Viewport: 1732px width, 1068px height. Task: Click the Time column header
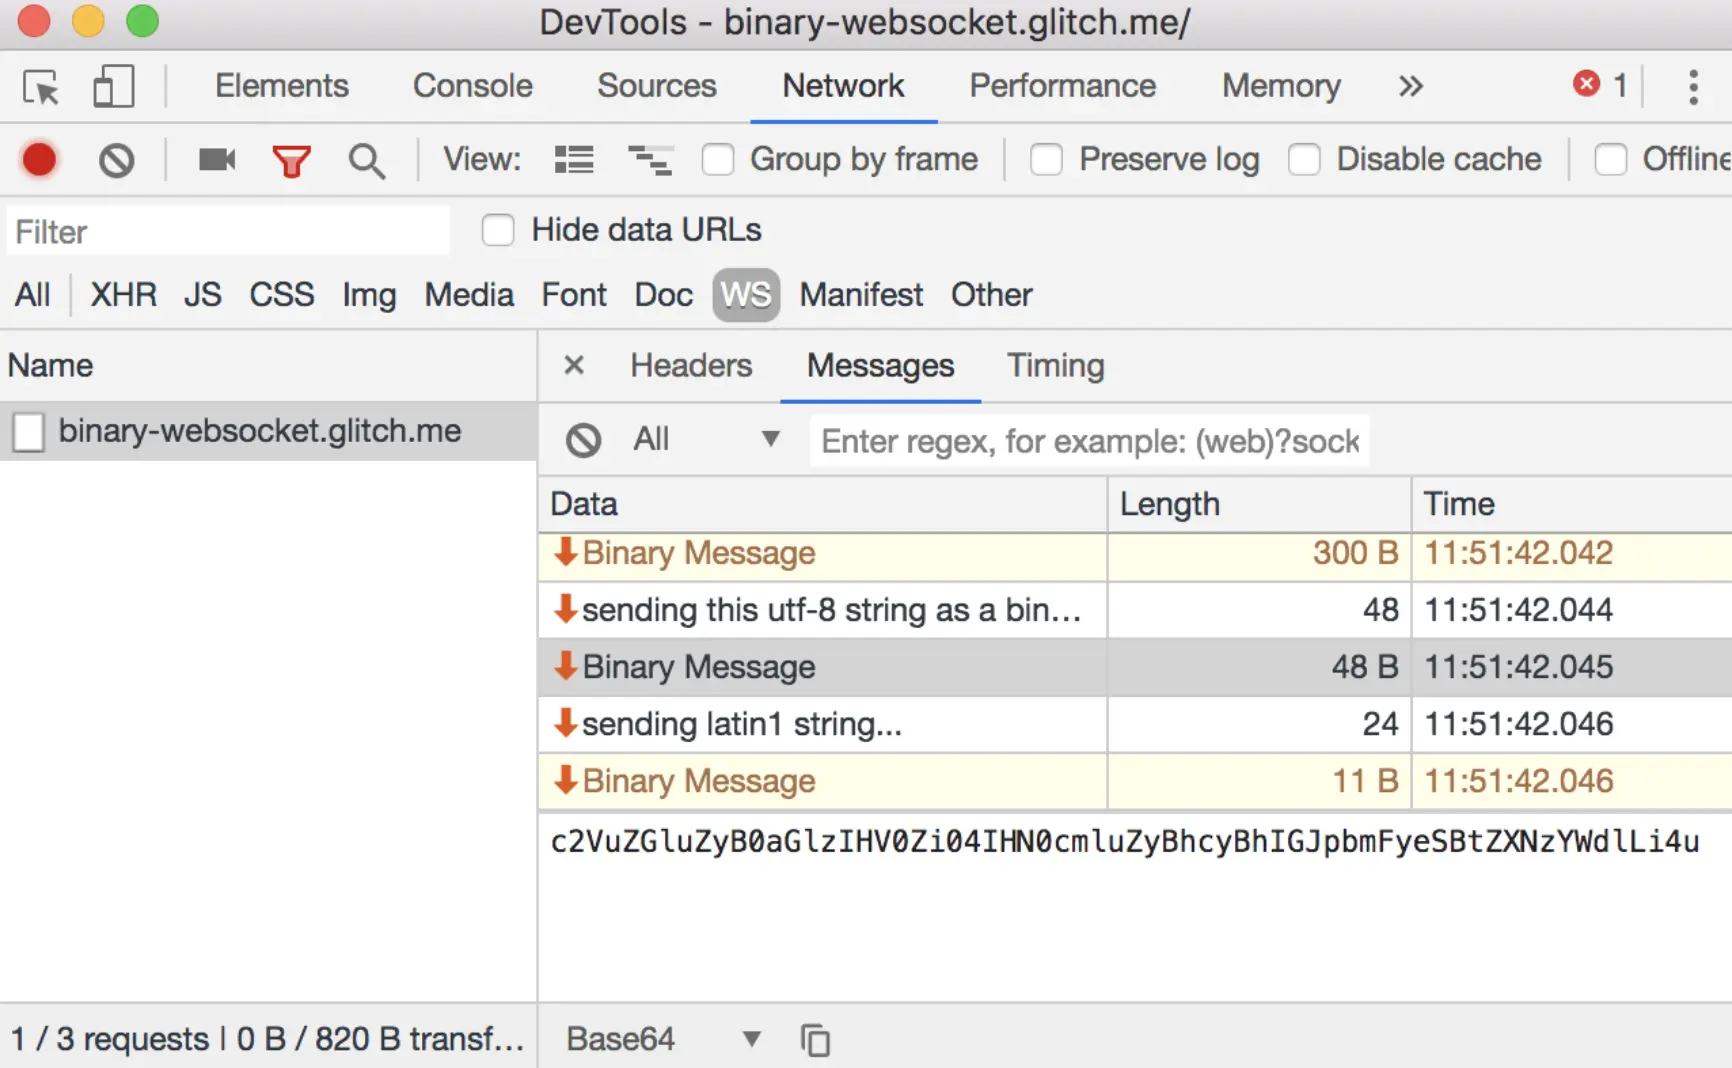(1571, 504)
